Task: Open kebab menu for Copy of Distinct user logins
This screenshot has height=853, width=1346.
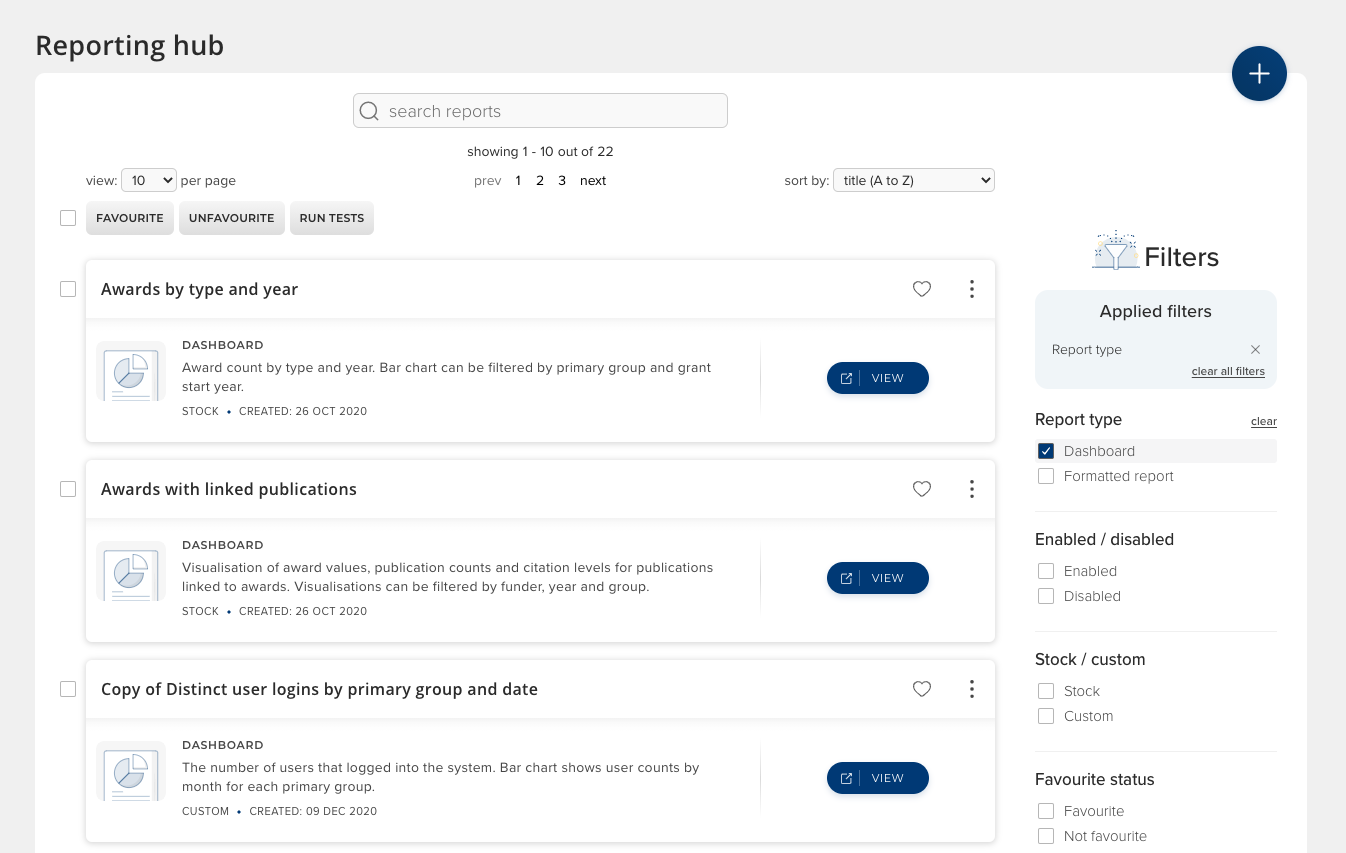Action: (971, 689)
